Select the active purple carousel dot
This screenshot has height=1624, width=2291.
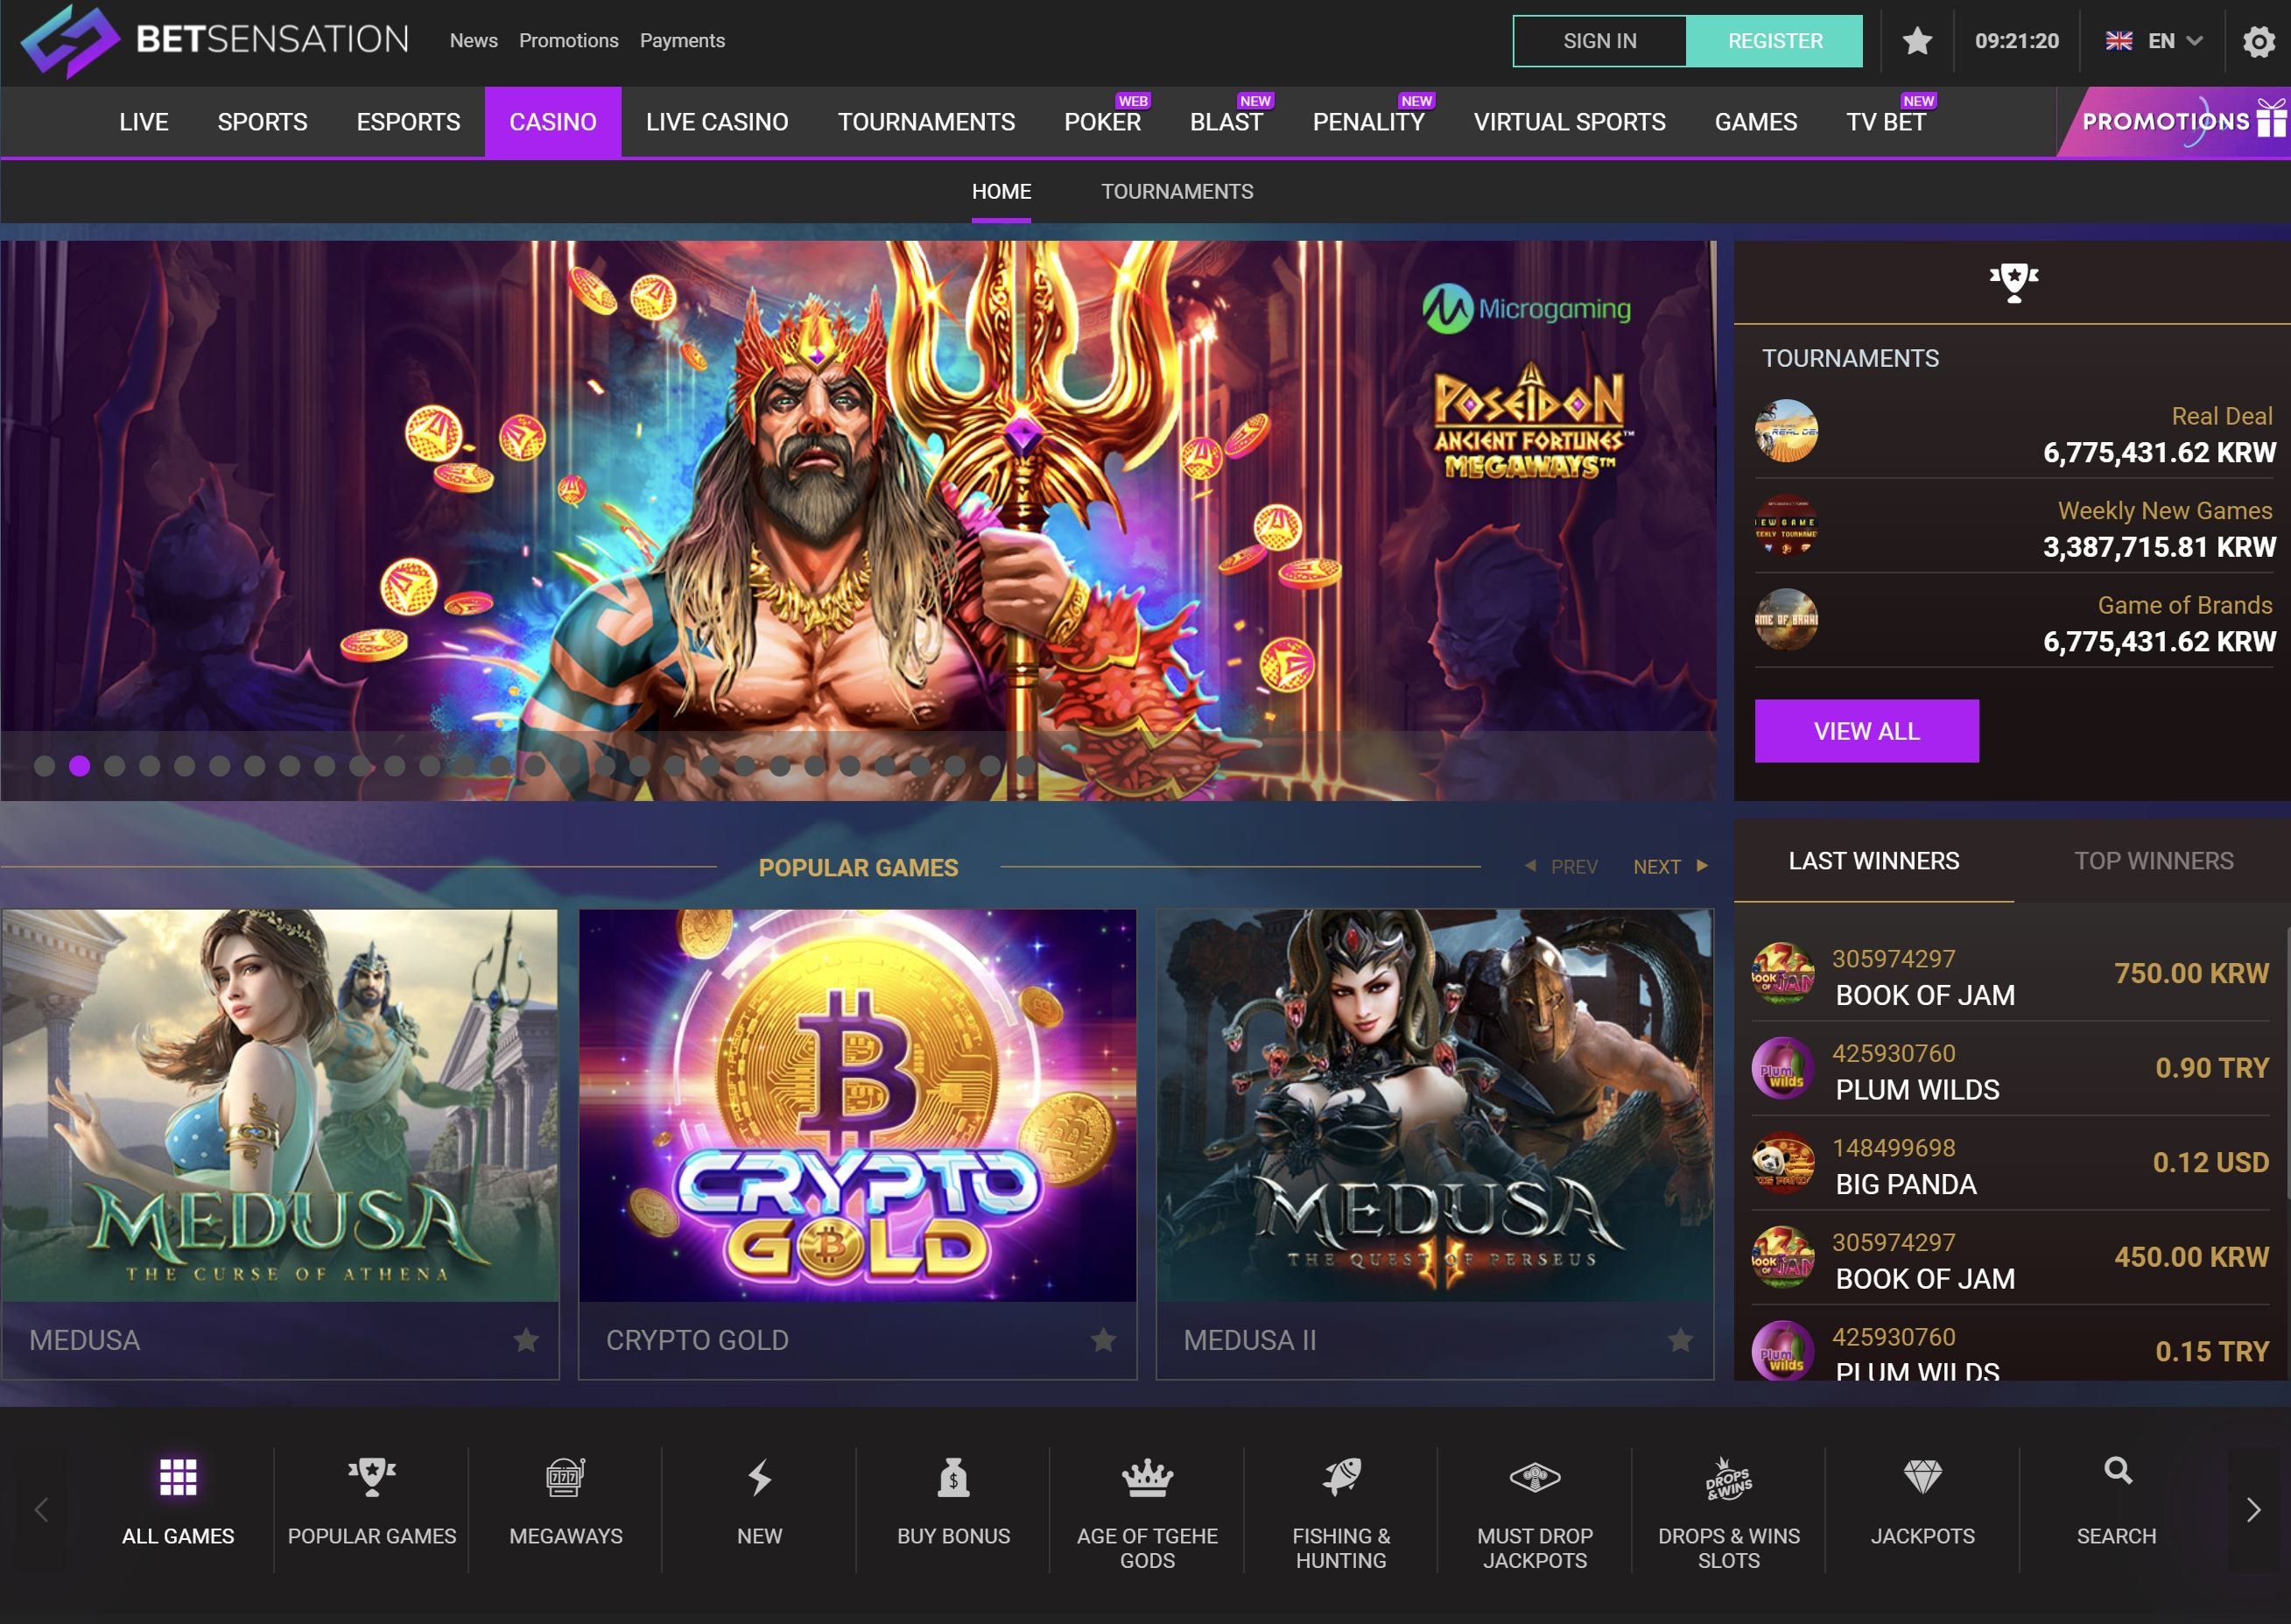point(80,766)
